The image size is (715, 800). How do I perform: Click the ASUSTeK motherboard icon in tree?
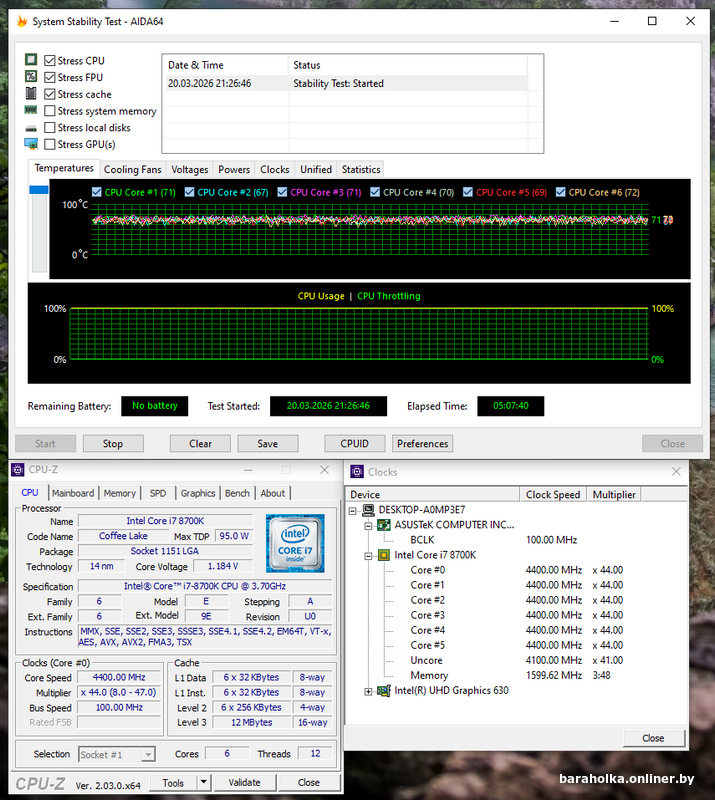point(384,525)
